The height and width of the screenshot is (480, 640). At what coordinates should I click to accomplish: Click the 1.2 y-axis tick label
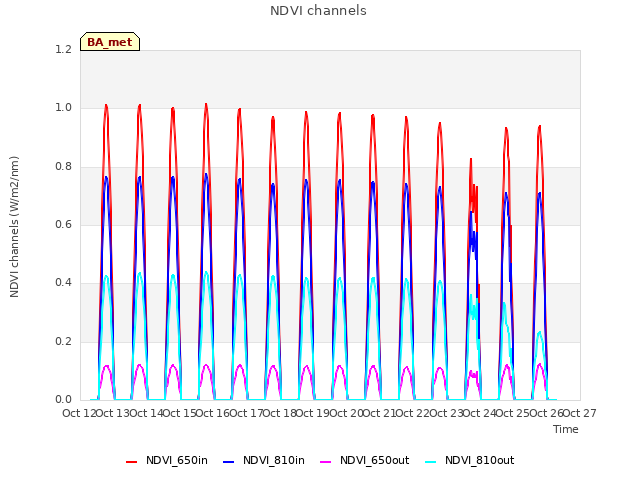pyautogui.click(x=63, y=49)
